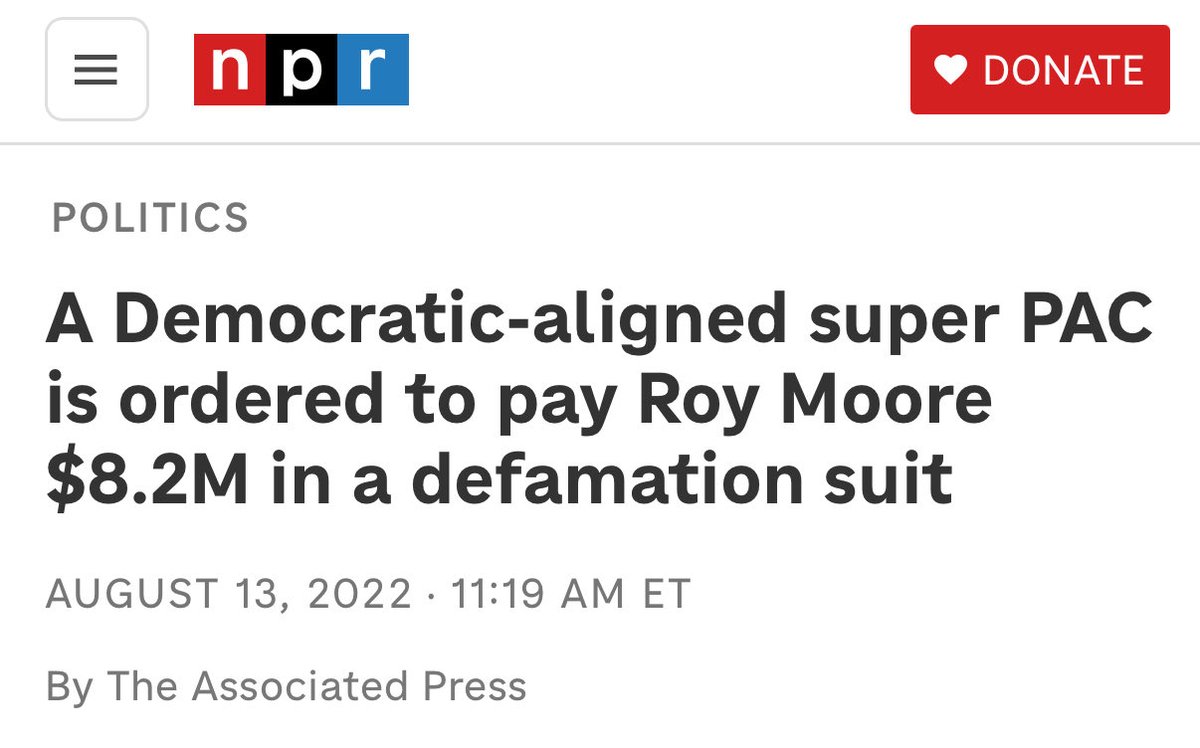
Task: Click "defamation suit" in the headline
Action: tap(680, 478)
